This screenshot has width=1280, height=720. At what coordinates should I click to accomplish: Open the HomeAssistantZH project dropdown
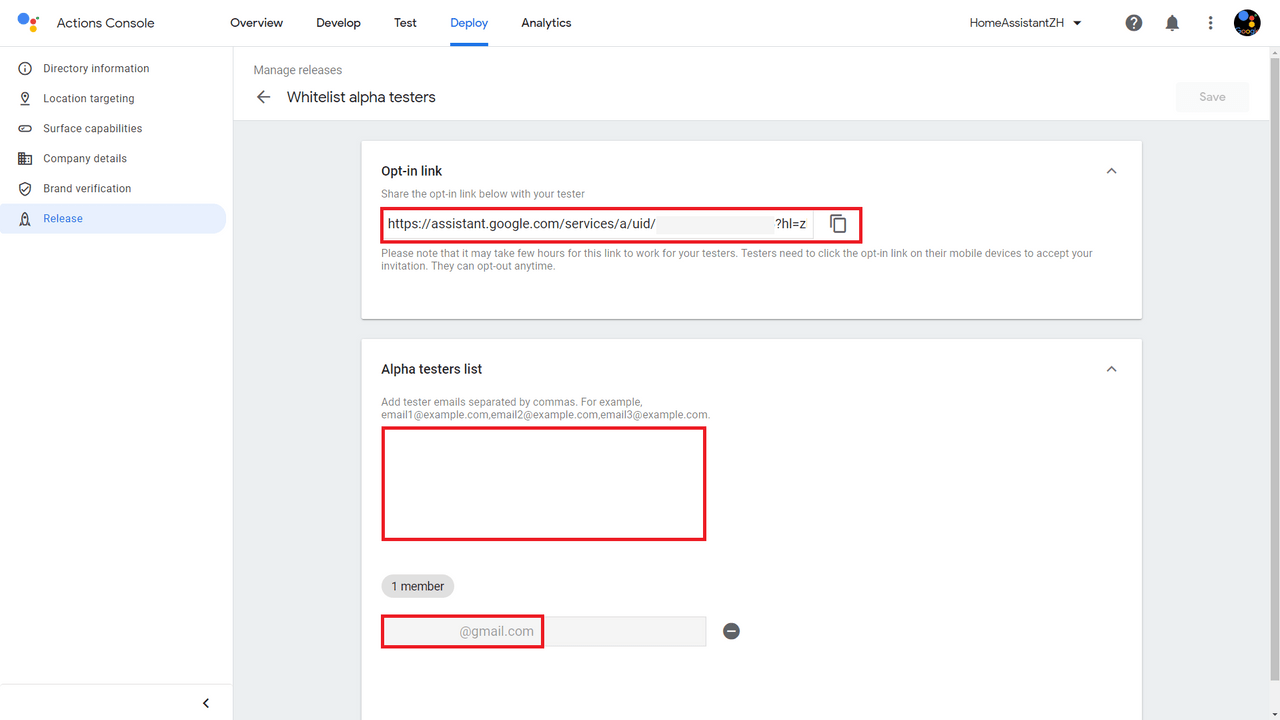1026,23
